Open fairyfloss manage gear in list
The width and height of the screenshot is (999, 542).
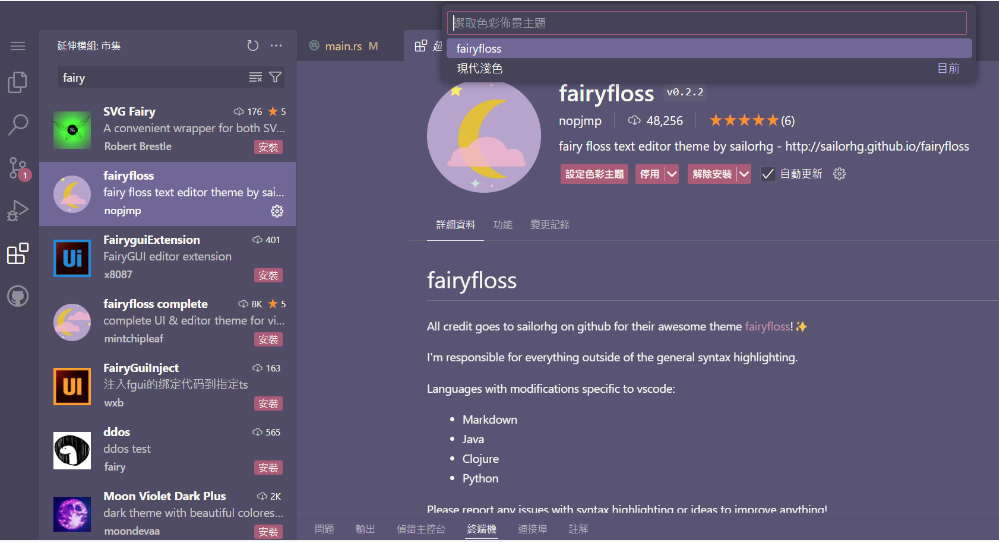pos(277,211)
